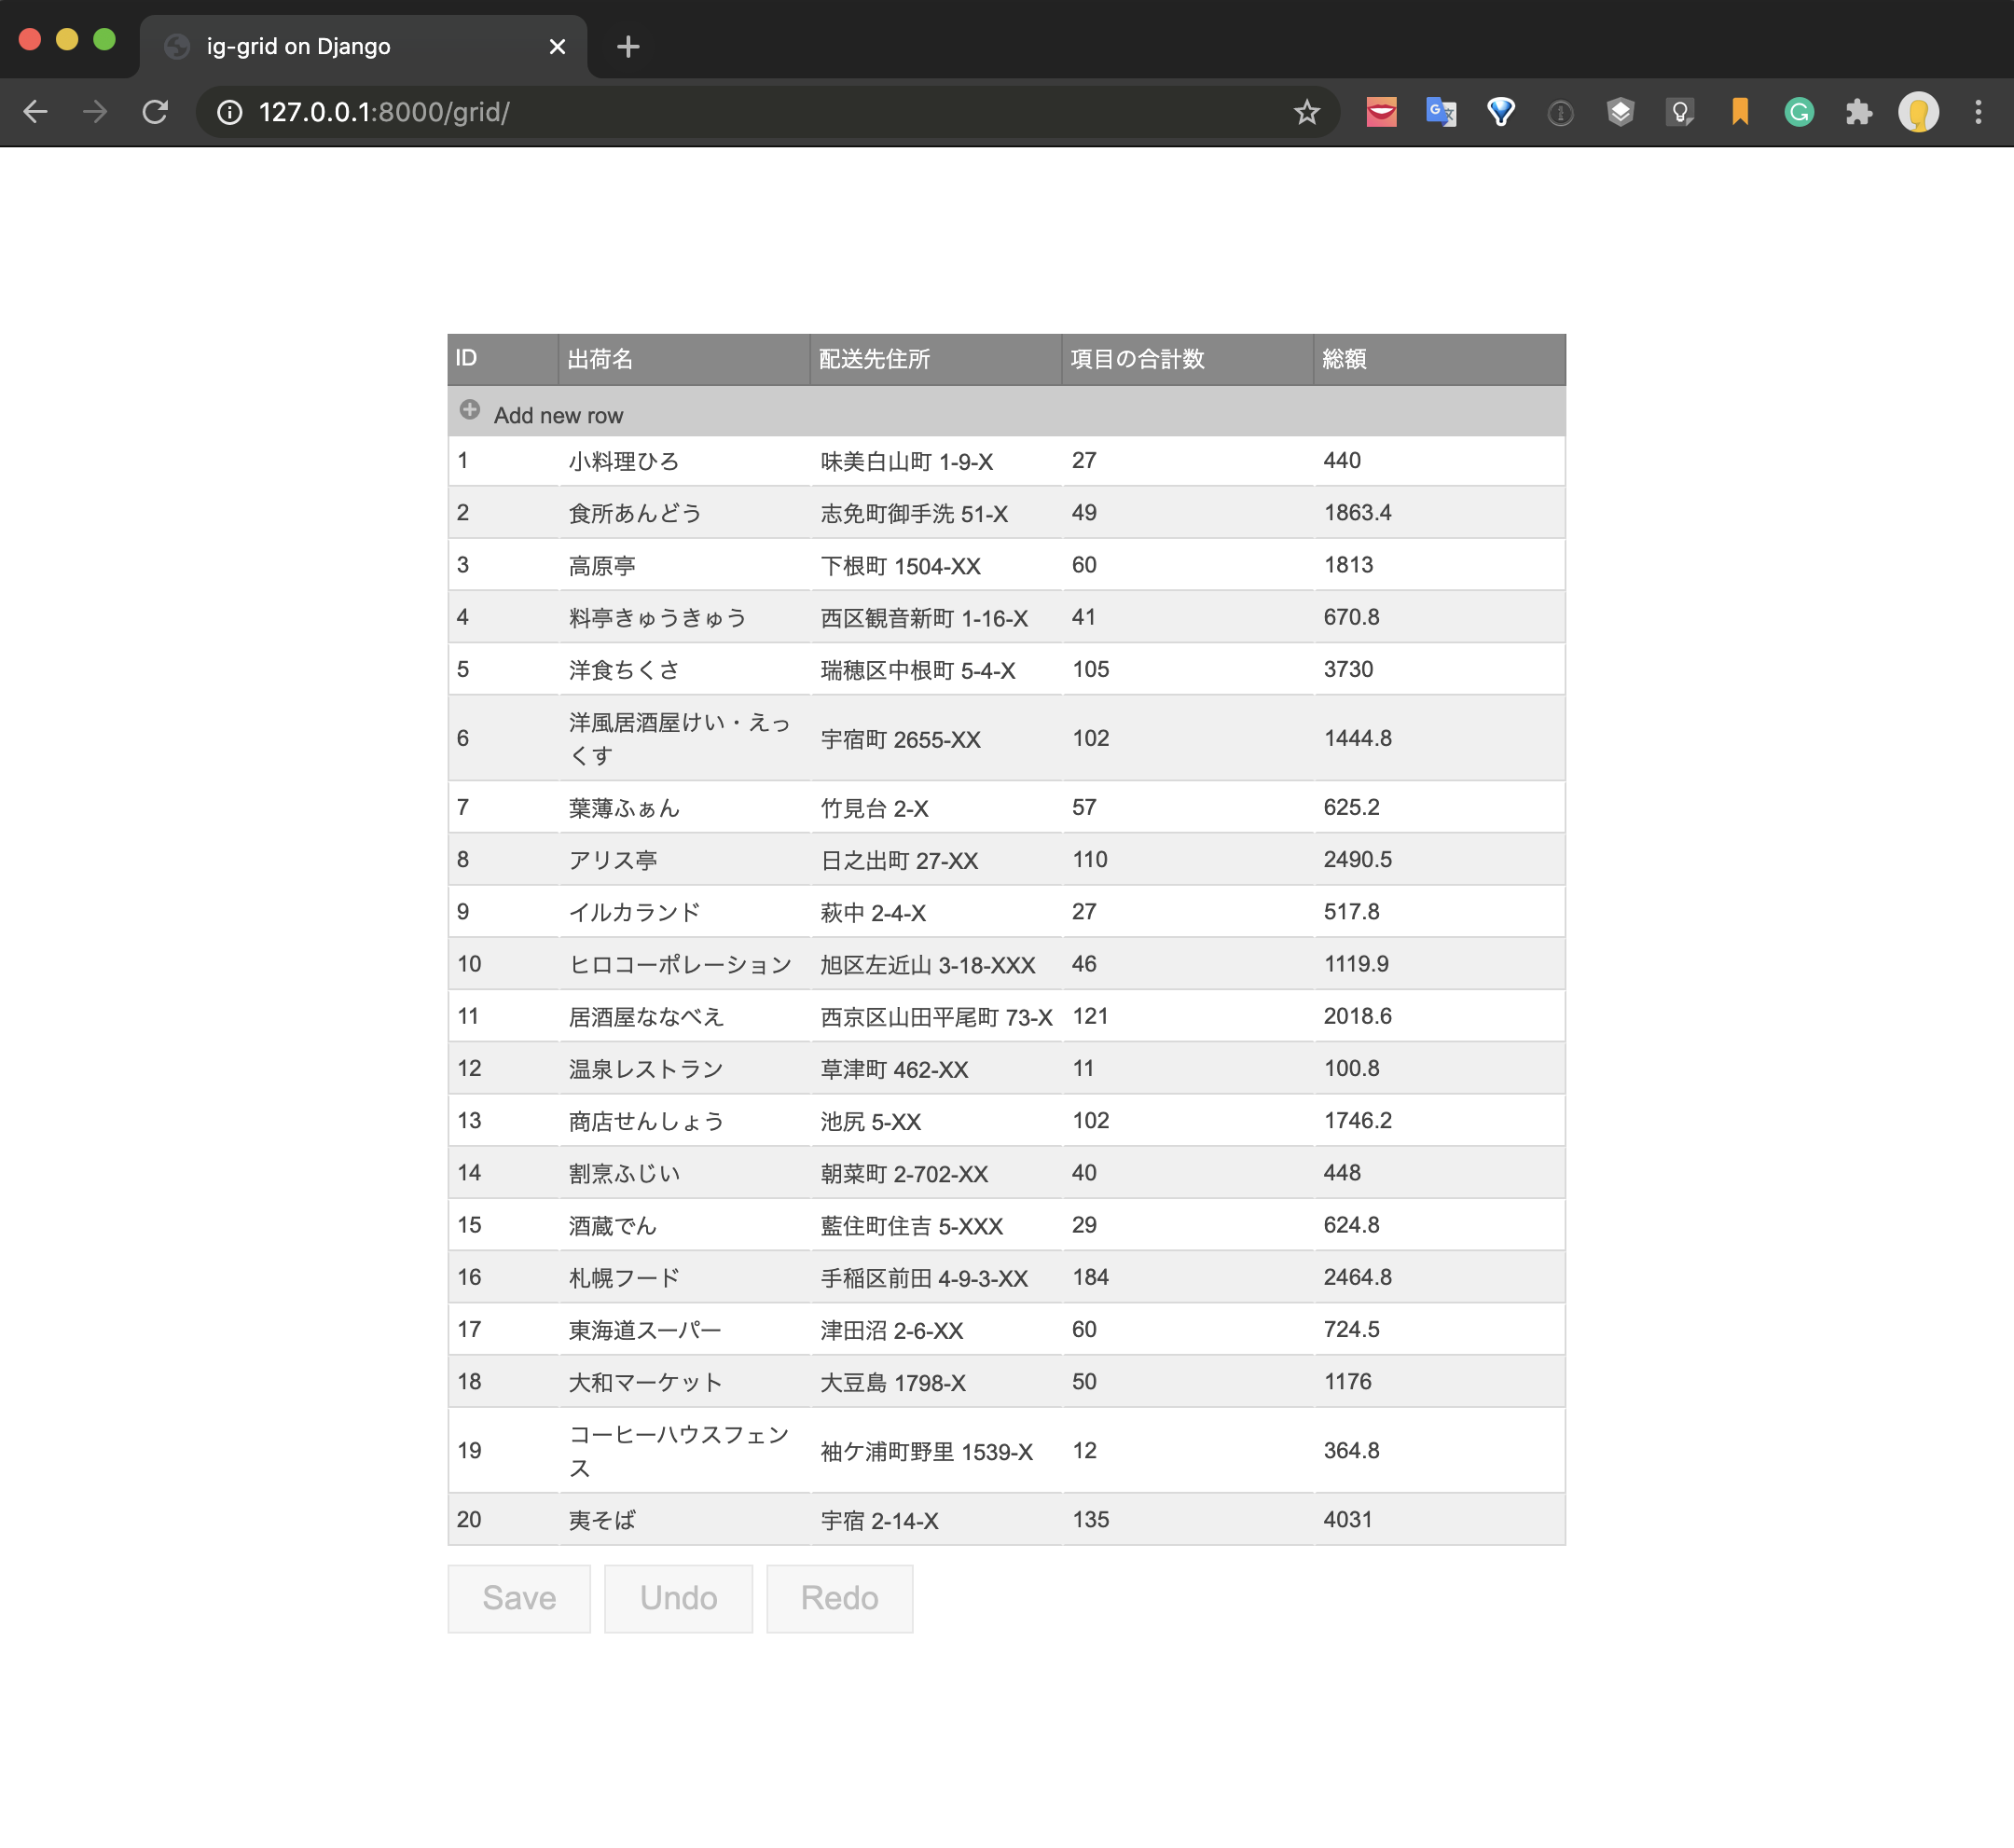Screen dimensions: 2014x1848
Task: Click the forward navigation arrow
Action: click(96, 112)
